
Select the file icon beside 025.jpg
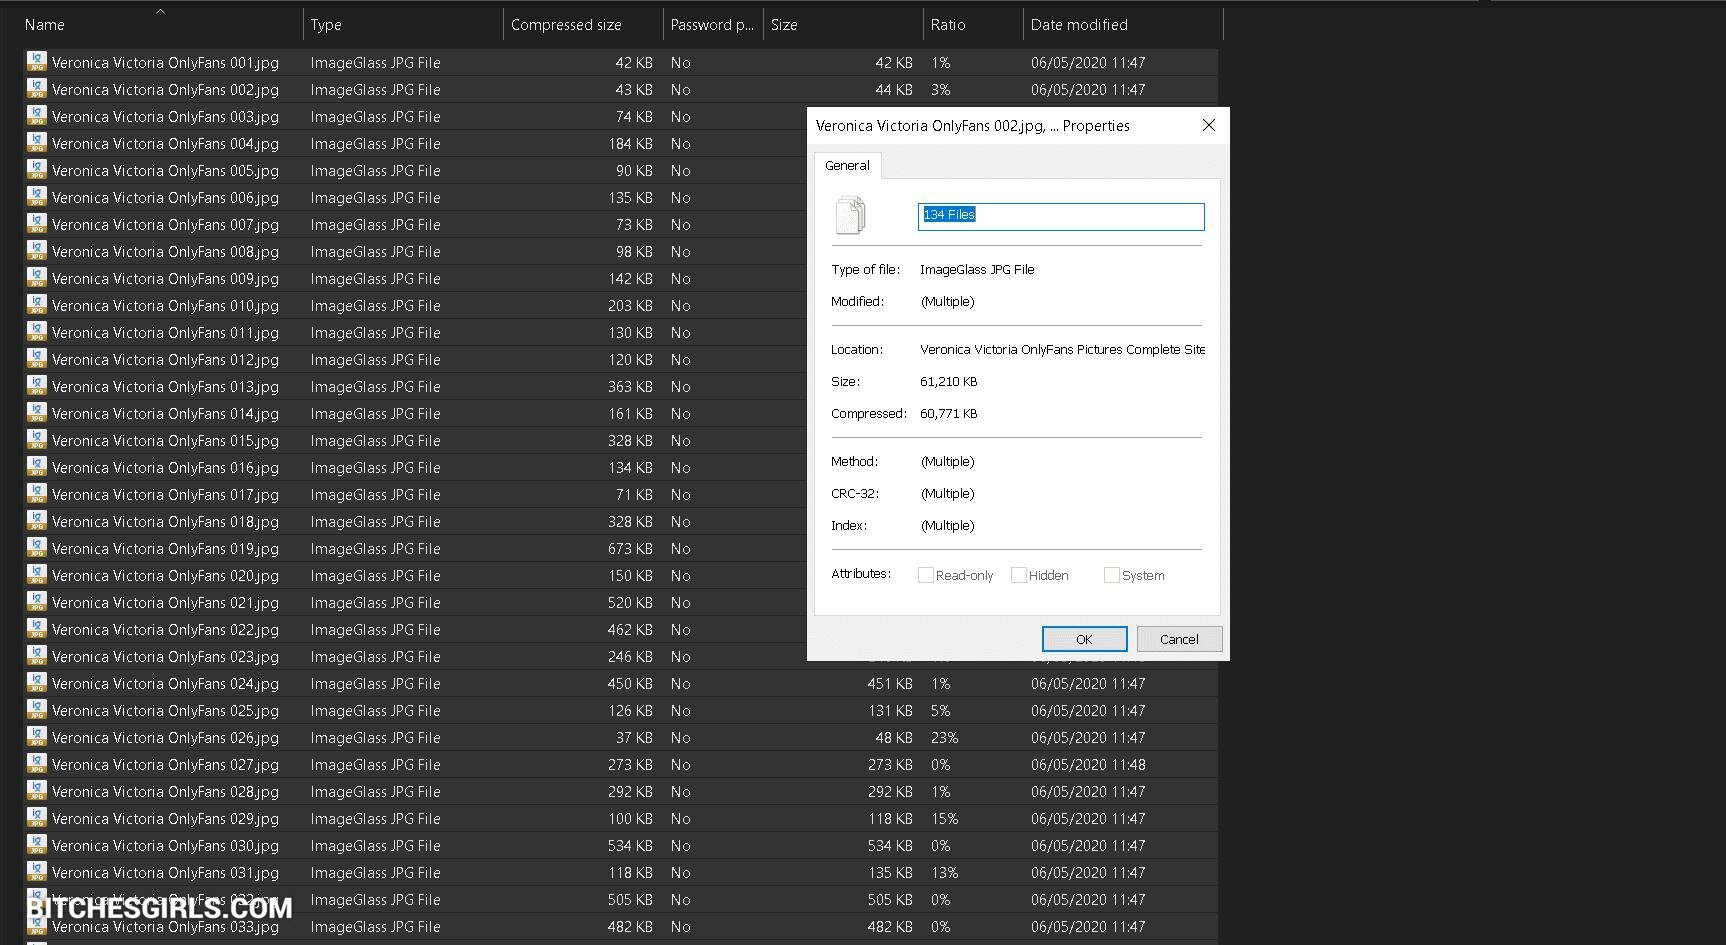point(37,710)
